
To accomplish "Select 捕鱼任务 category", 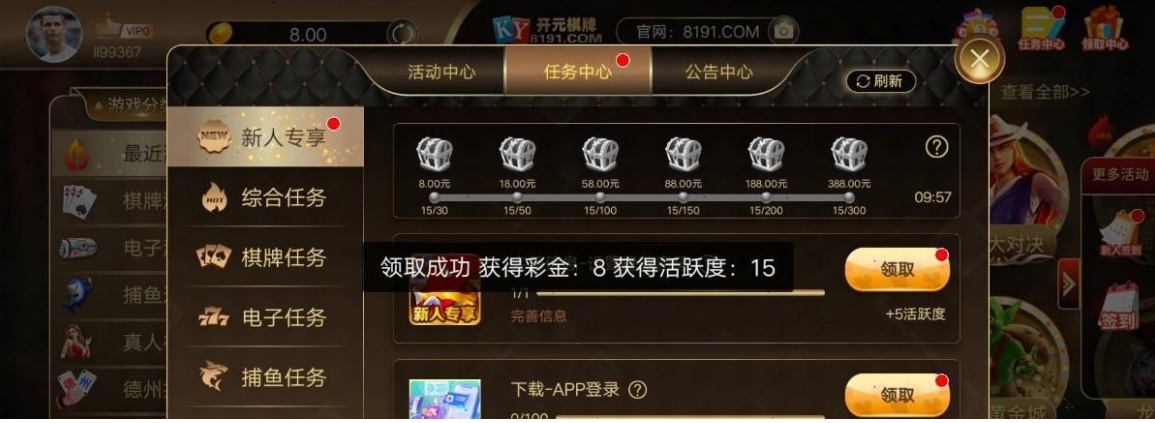I will (x=265, y=377).
